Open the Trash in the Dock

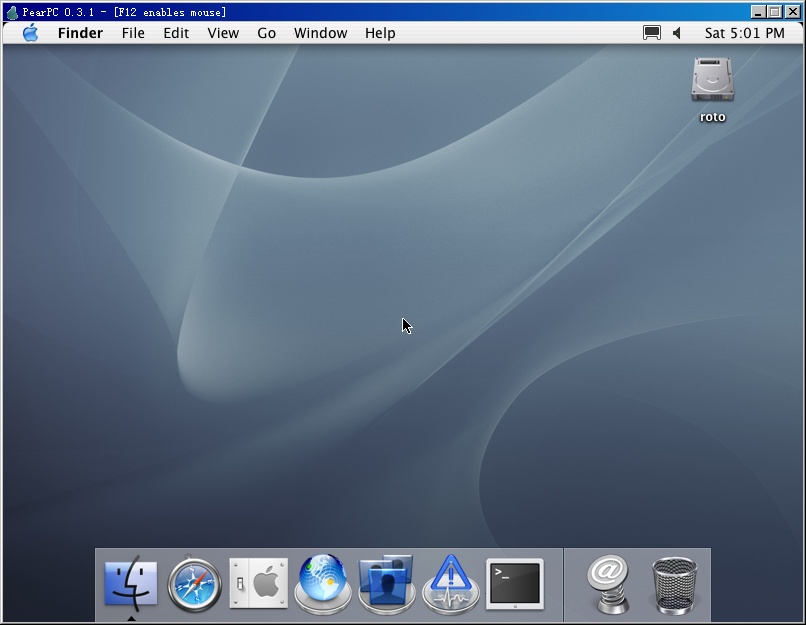[x=674, y=585]
